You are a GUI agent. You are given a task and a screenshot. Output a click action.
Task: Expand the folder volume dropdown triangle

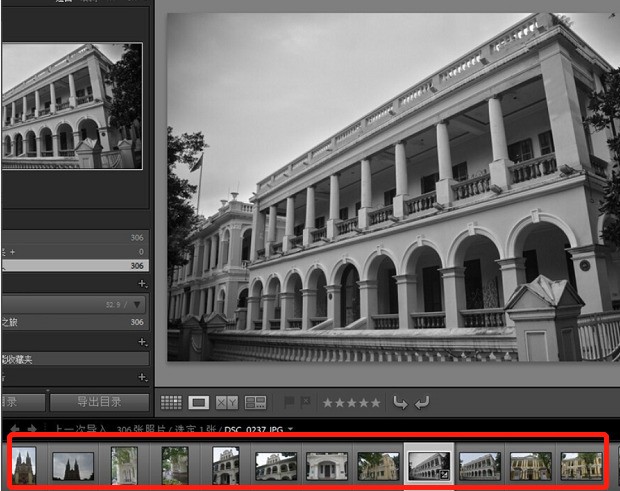(138, 303)
